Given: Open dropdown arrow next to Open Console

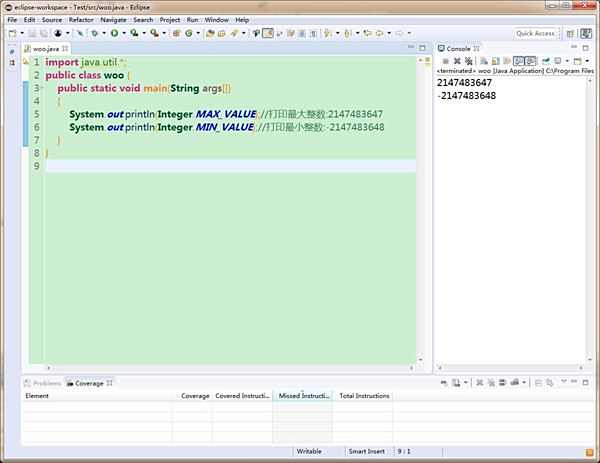Looking at the screenshot, I should [587, 61].
